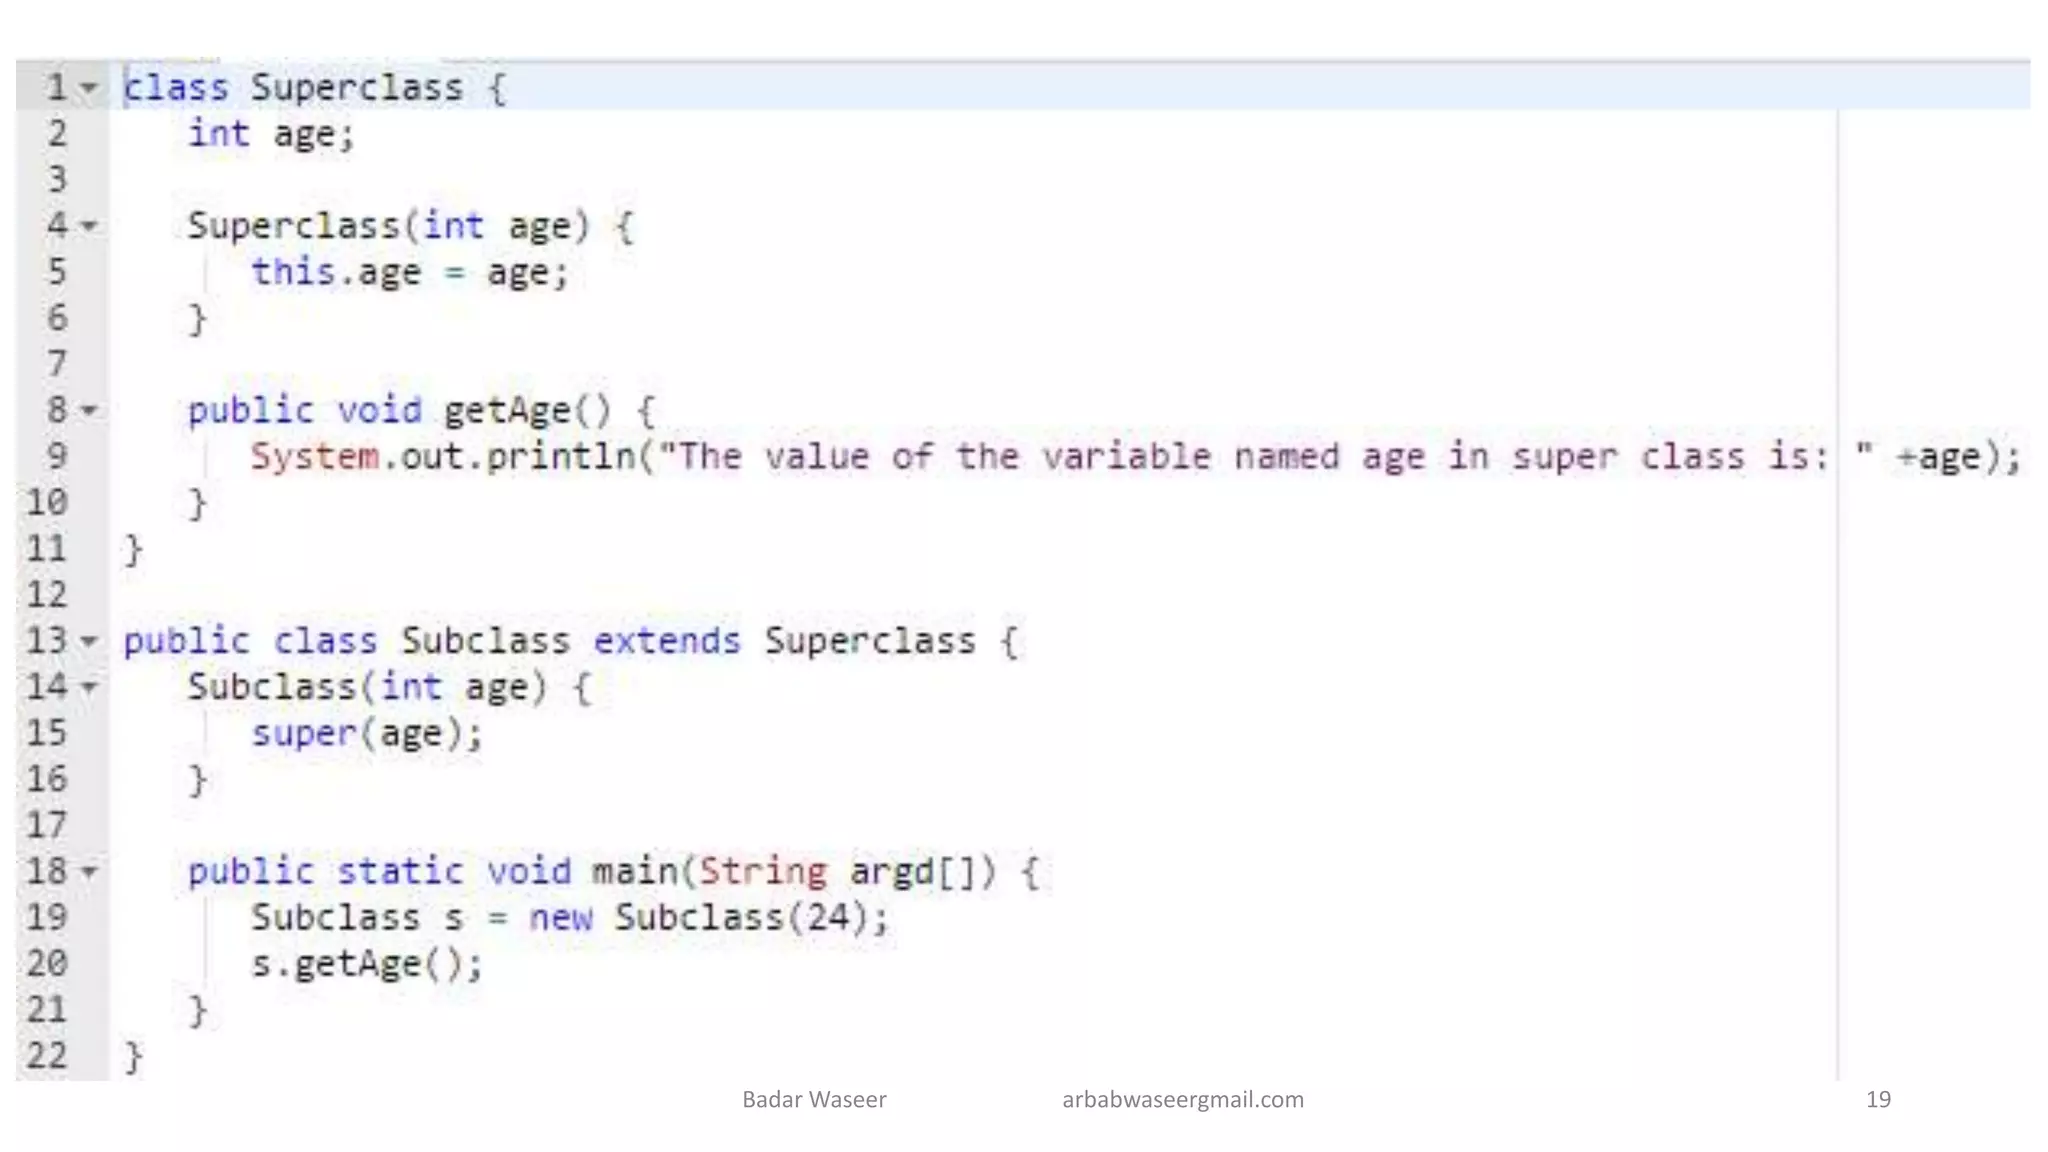
Task: Collapse the Subclass constructor fold arrow on line 14
Action: [89, 688]
